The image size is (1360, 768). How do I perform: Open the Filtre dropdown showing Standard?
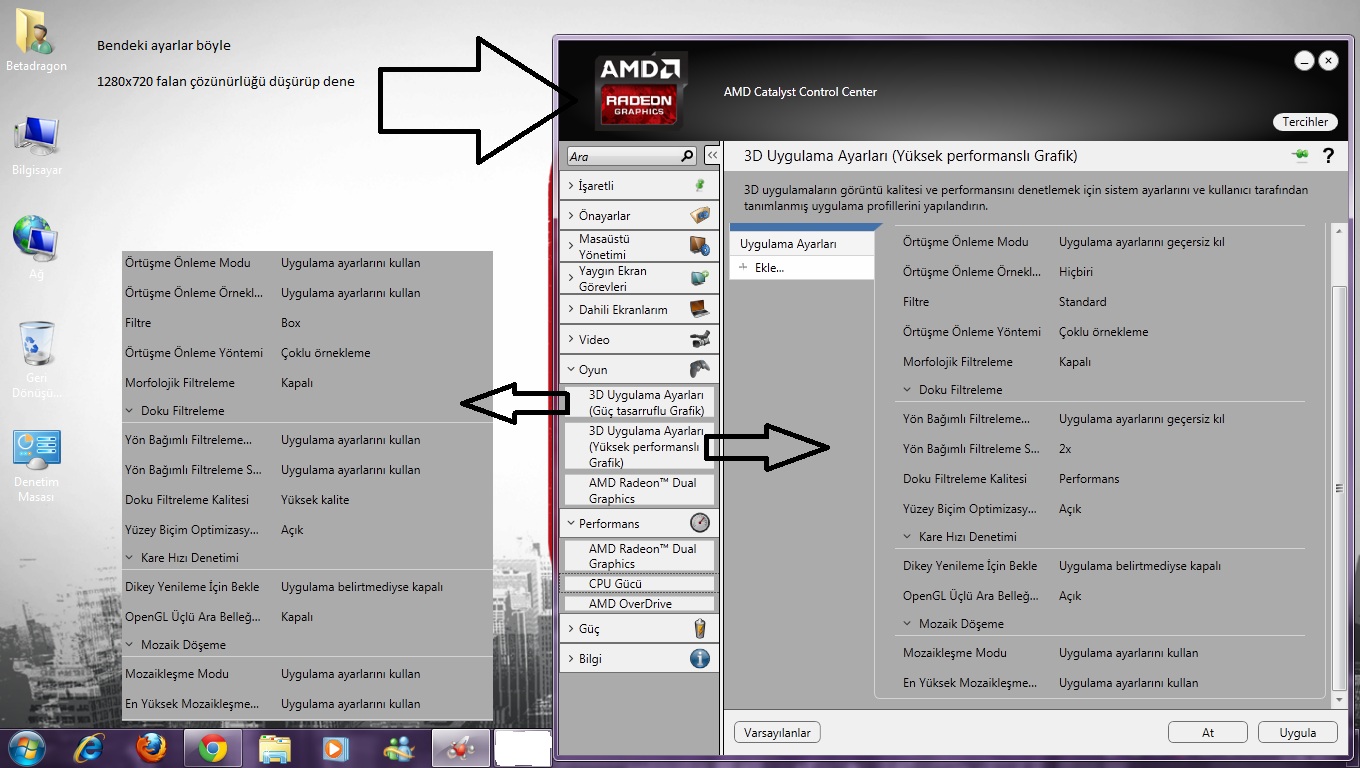tap(1082, 301)
